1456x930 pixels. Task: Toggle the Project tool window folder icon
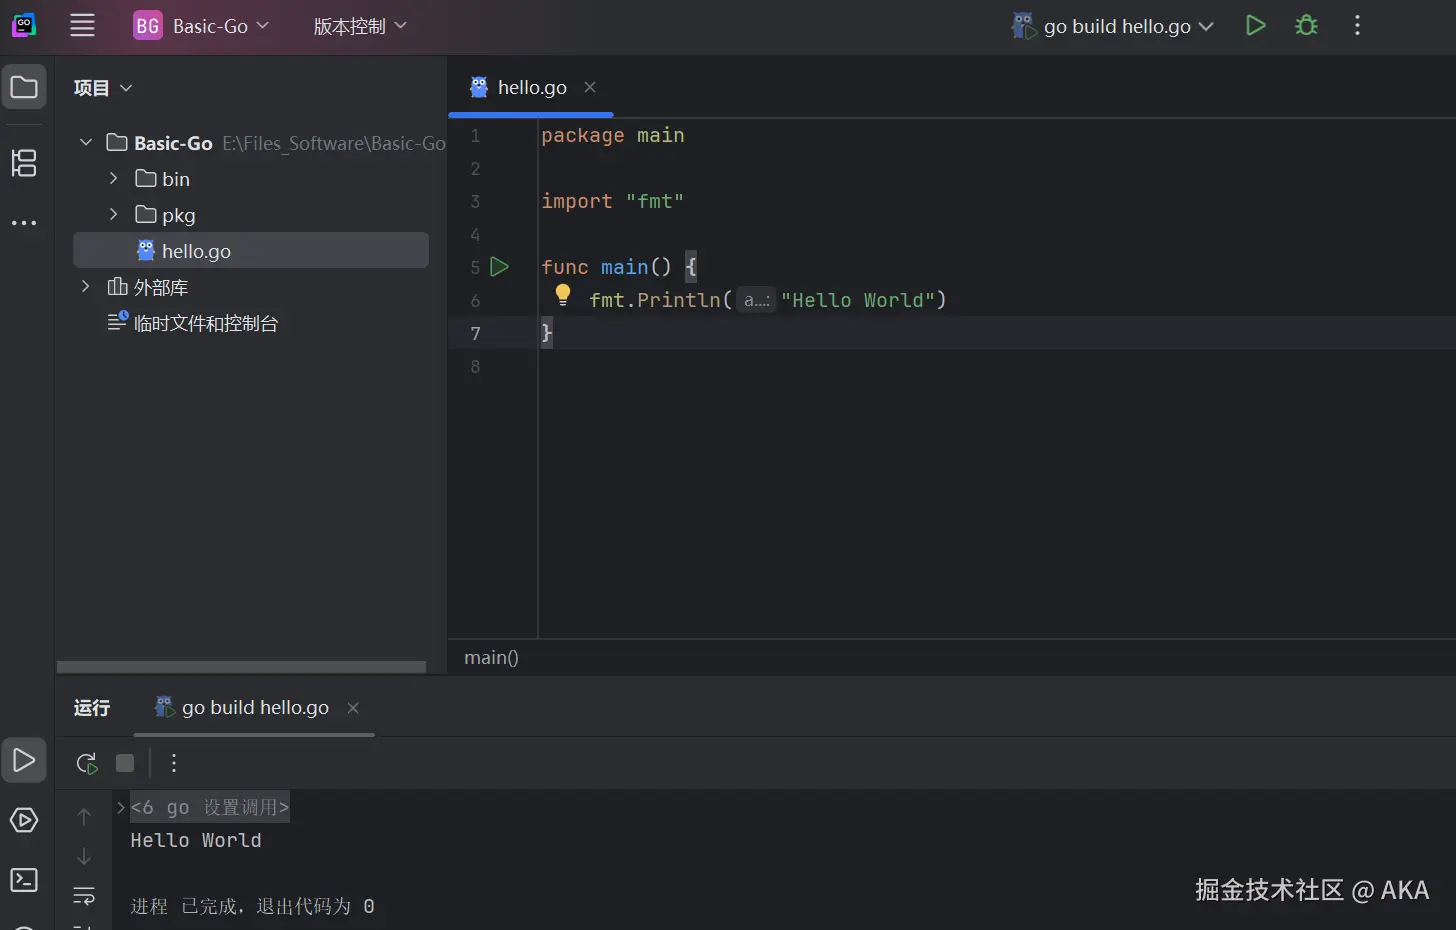click(x=24, y=88)
